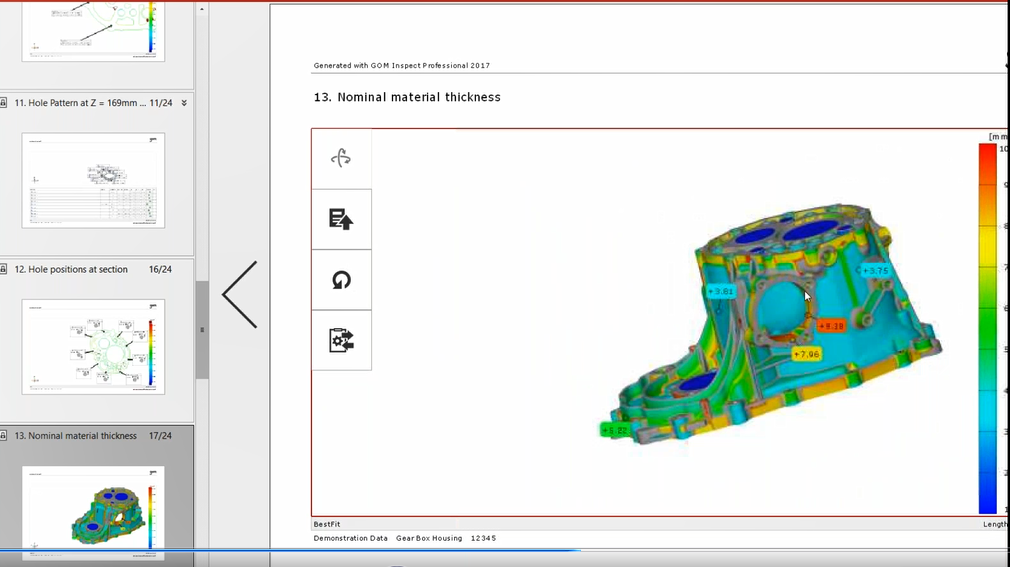Select the orange +8.38 deviation label

tap(831, 326)
